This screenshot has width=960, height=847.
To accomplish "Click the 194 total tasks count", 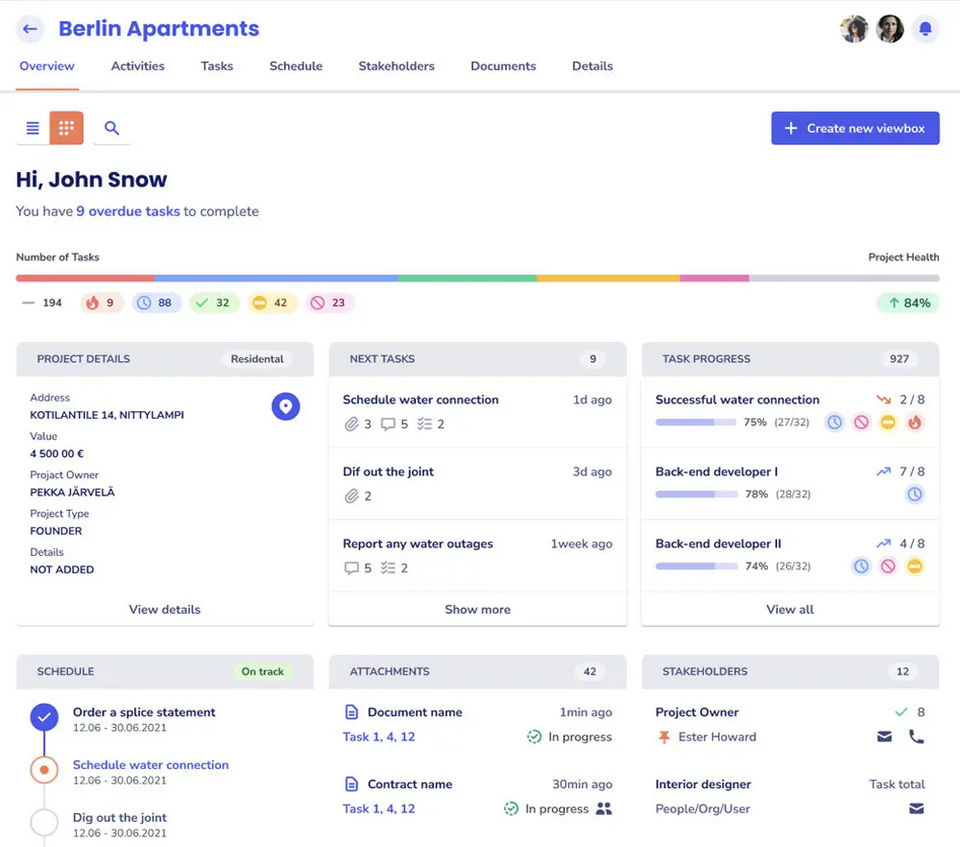I will click(x=52, y=303).
